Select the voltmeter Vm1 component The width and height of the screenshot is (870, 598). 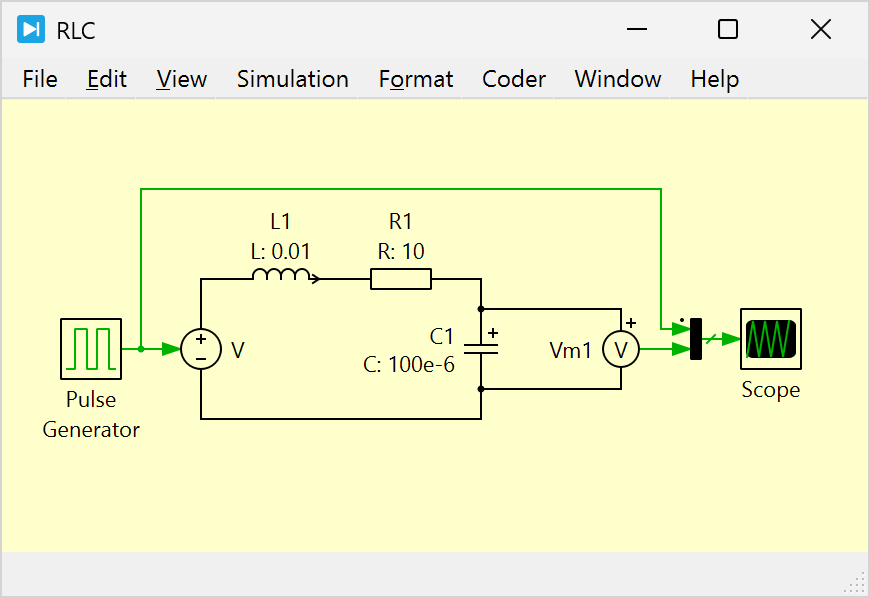point(620,349)
